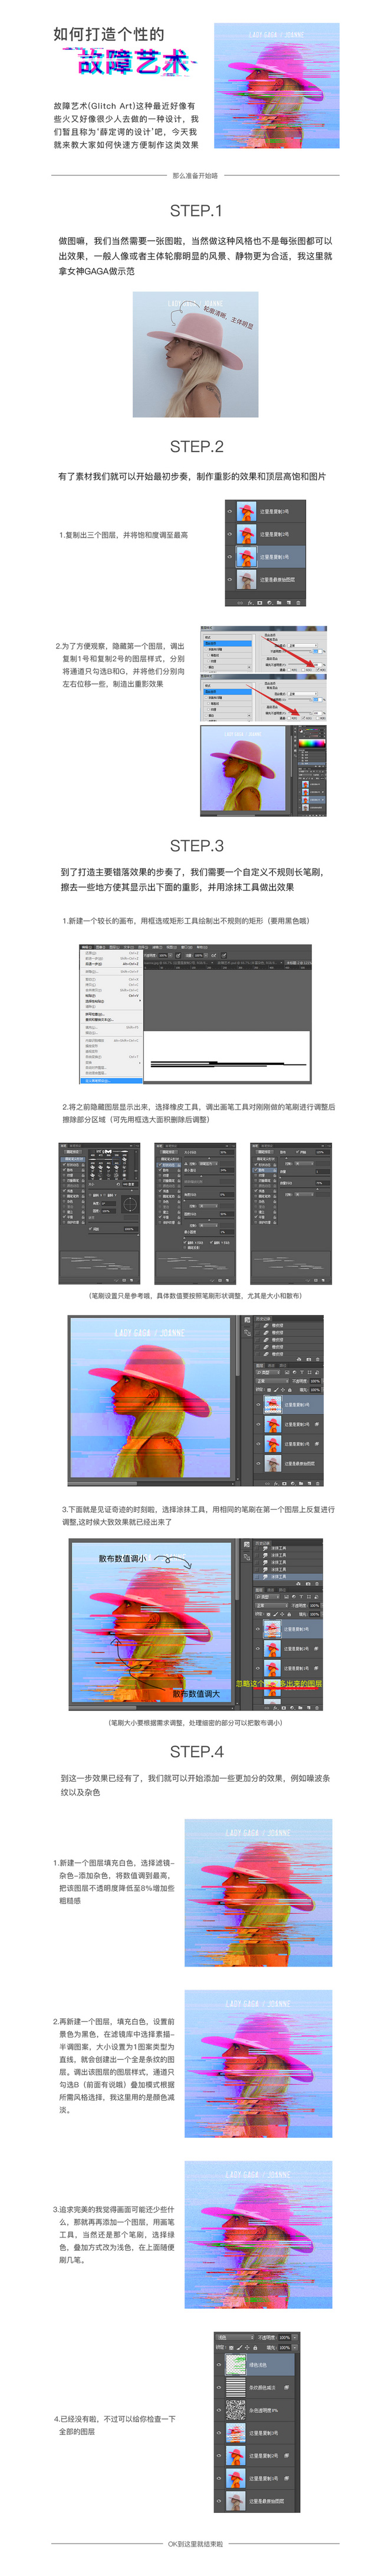Open 混合模式 正常 dropdown in B-checked dialog
This screenshot has width=388, height=2576.
(303, 646)
